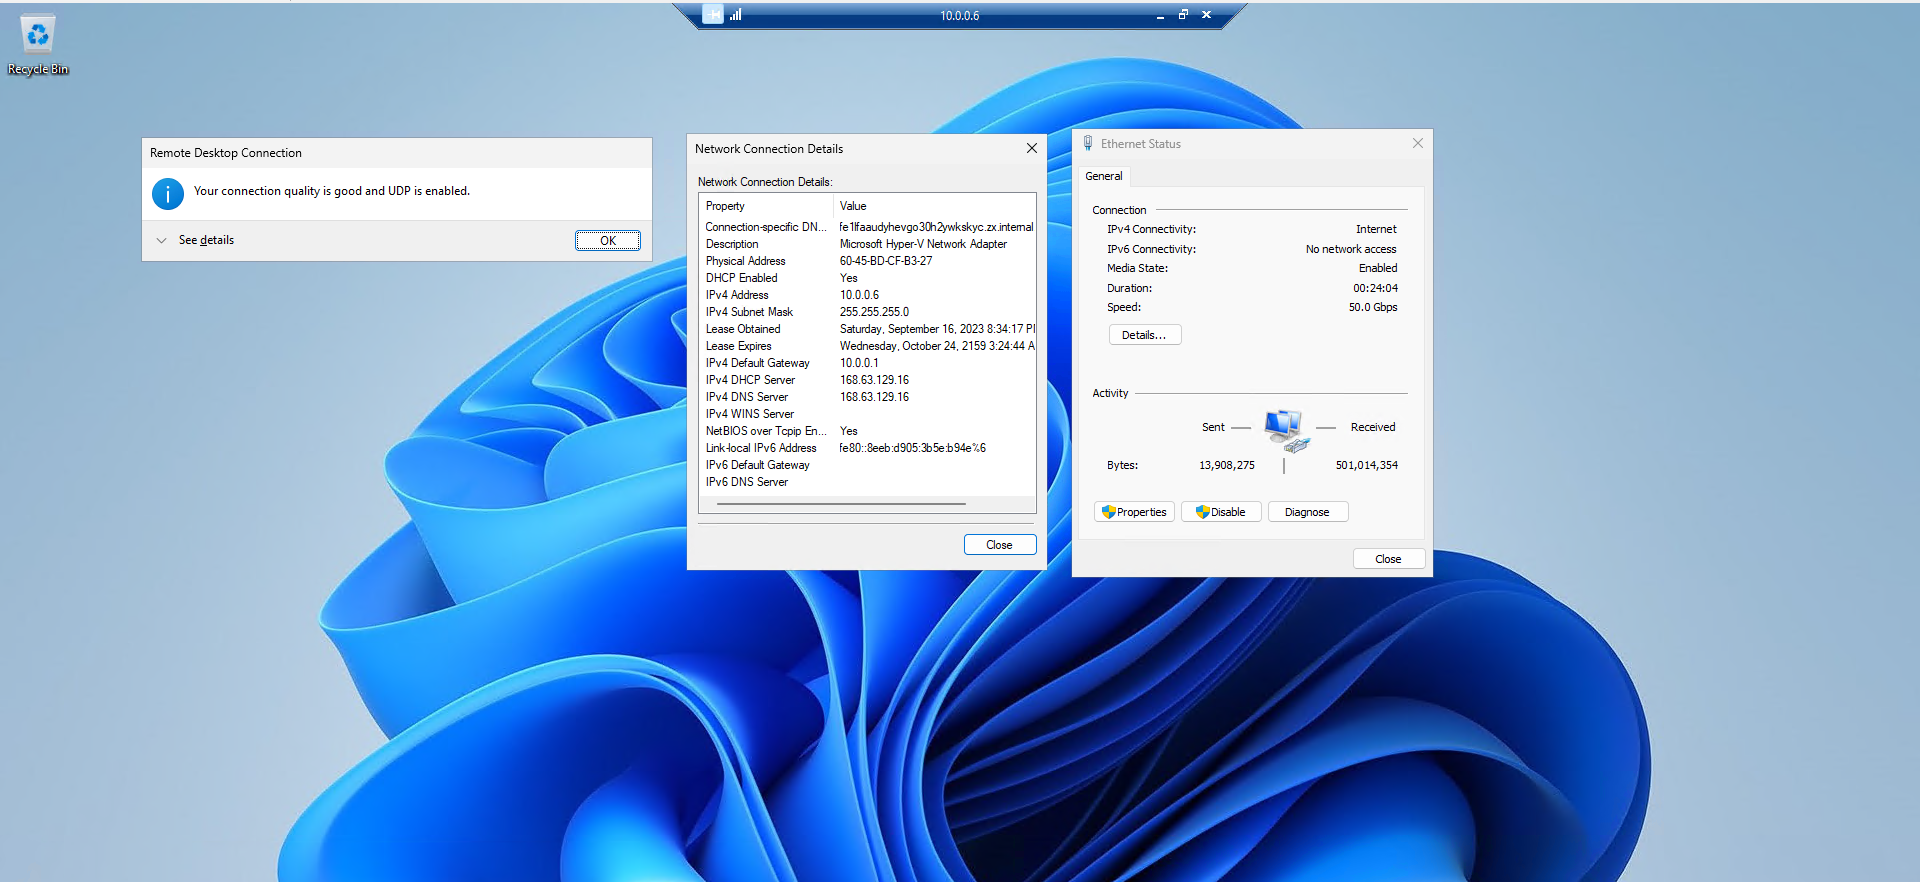Click the IPv6 Connectivity value No network access
The image size is (1920, 882).
click(1351, 249)
